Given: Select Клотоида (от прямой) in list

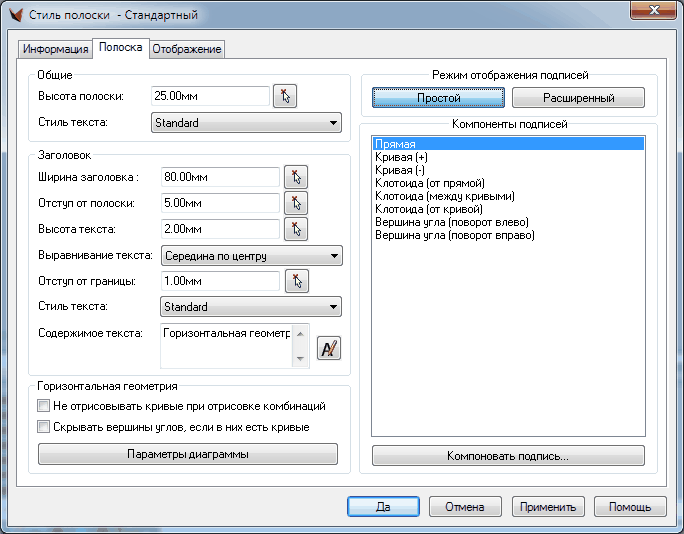Looking at the screenshot, I should 430,184.
